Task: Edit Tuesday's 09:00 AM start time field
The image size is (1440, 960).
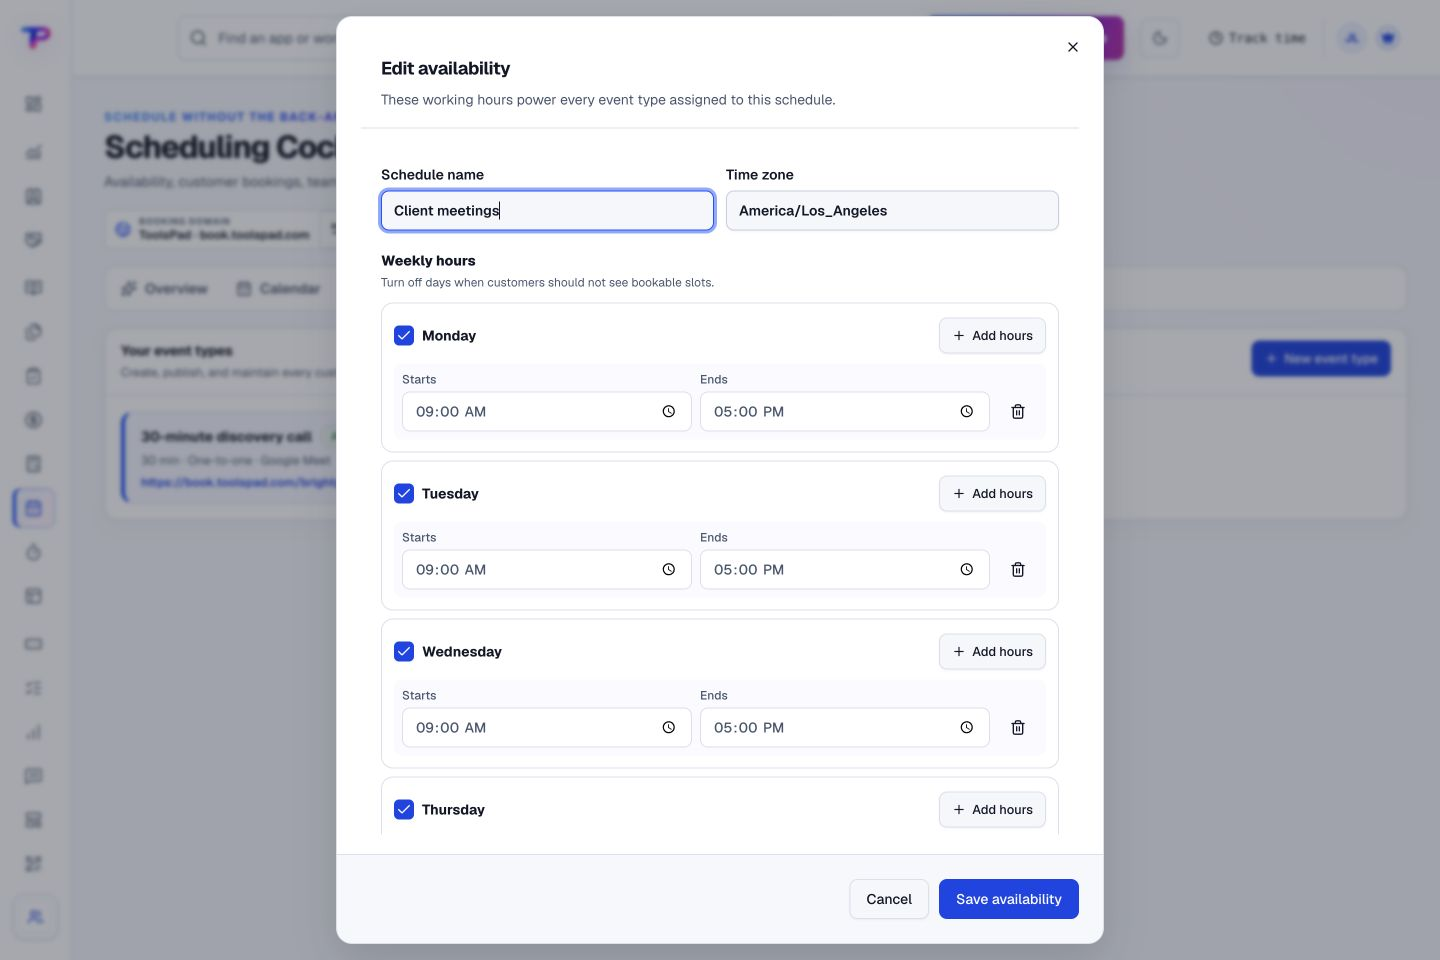Action: pyautogui.click(x=547, y=570)
